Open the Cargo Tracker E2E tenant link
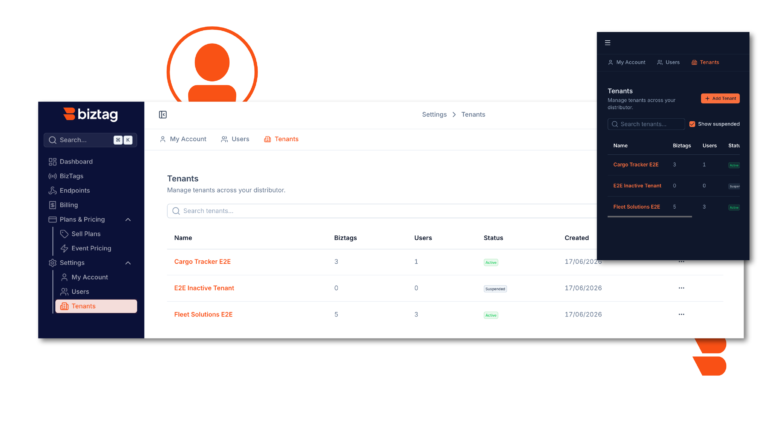 coord(202,262)
